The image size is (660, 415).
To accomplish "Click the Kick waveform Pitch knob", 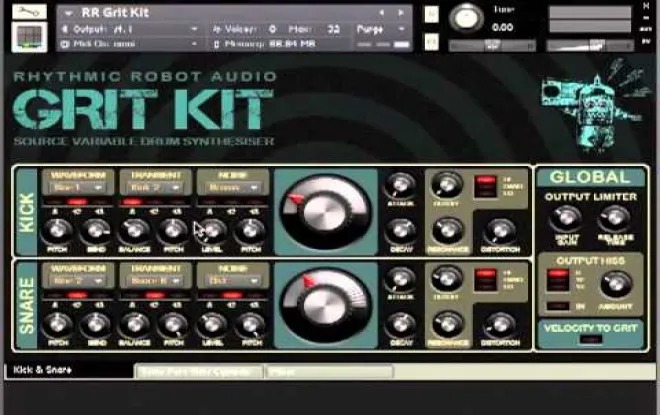I will (x=58, y=231).
